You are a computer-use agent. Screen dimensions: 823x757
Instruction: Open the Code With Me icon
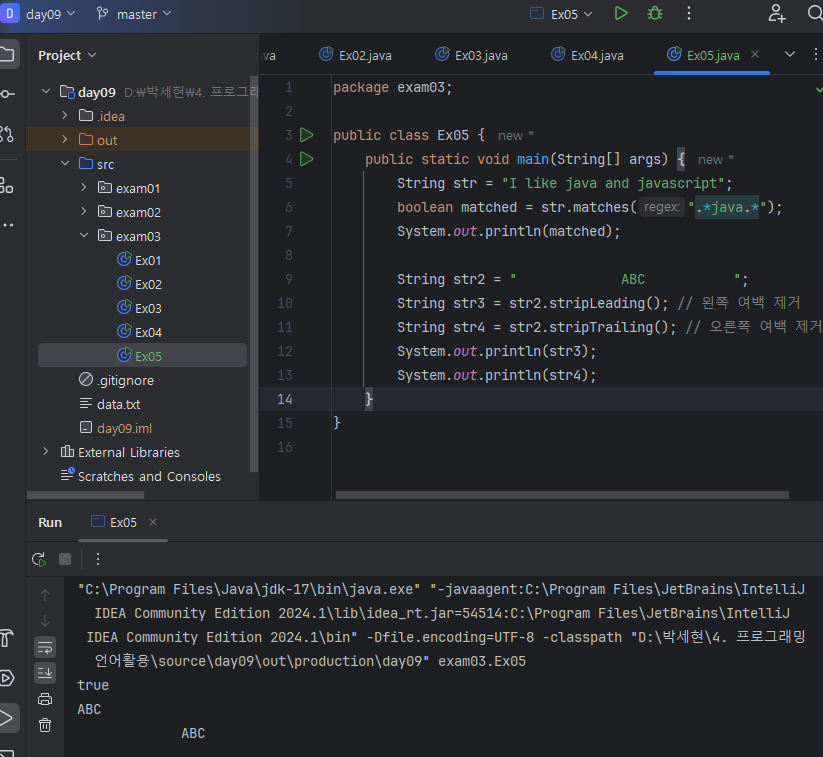[777, 14]
